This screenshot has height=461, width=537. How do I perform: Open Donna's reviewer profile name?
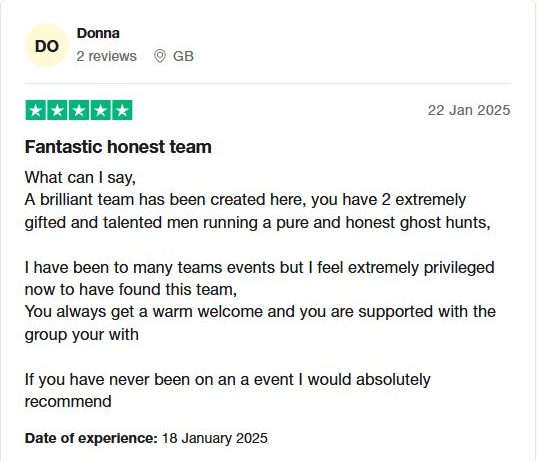click(x=98, y=33)
